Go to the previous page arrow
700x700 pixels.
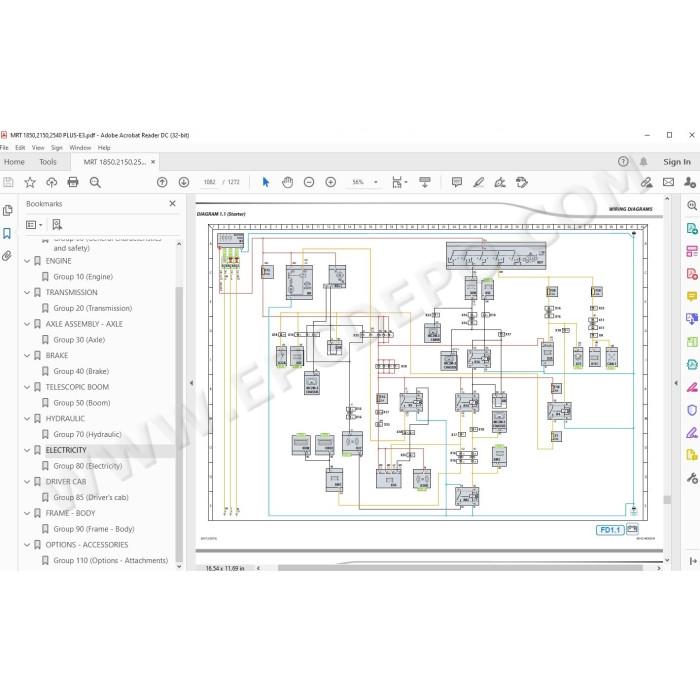(162, 182)
